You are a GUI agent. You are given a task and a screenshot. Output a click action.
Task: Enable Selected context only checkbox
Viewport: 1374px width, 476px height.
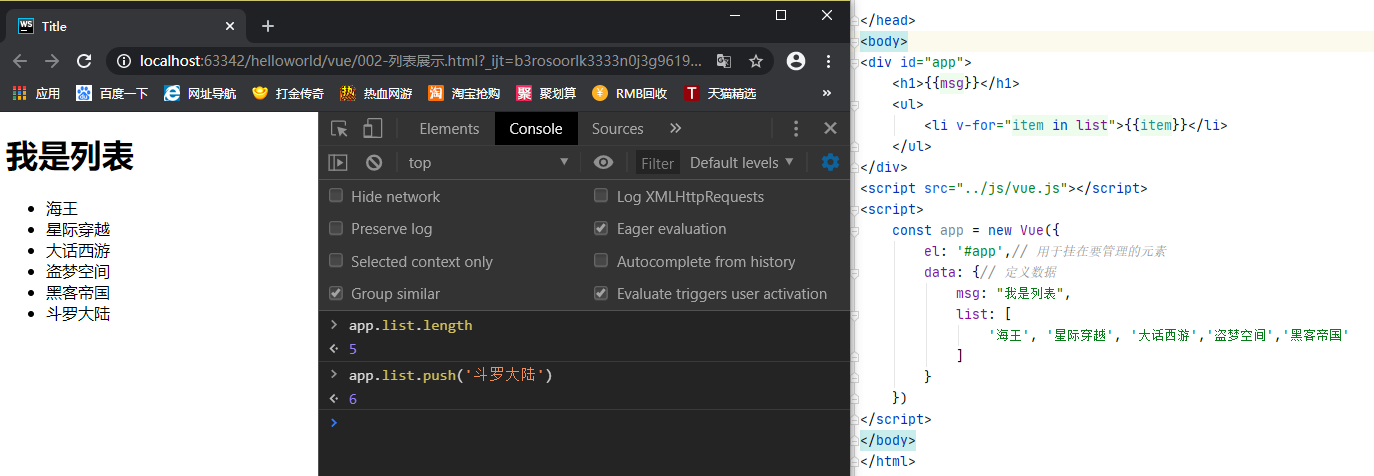336,261
